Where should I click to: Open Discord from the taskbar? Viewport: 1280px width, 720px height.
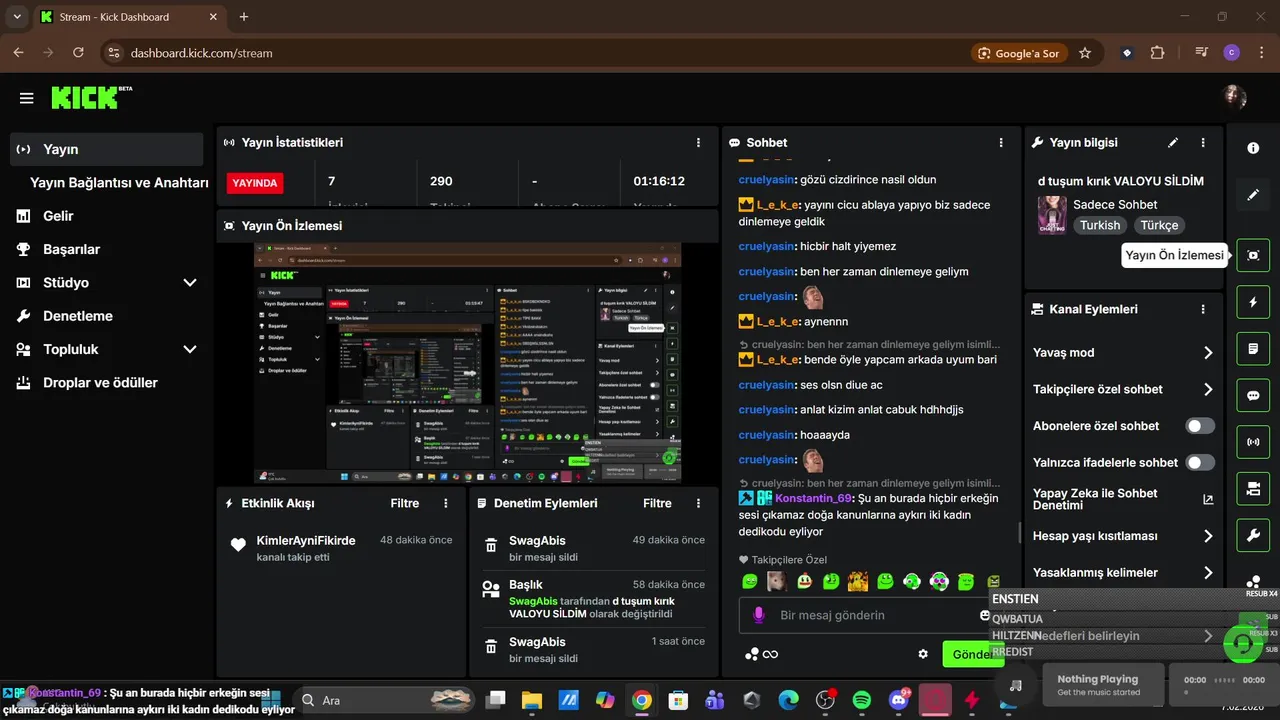pyautogui.click(x=899, y=700)
